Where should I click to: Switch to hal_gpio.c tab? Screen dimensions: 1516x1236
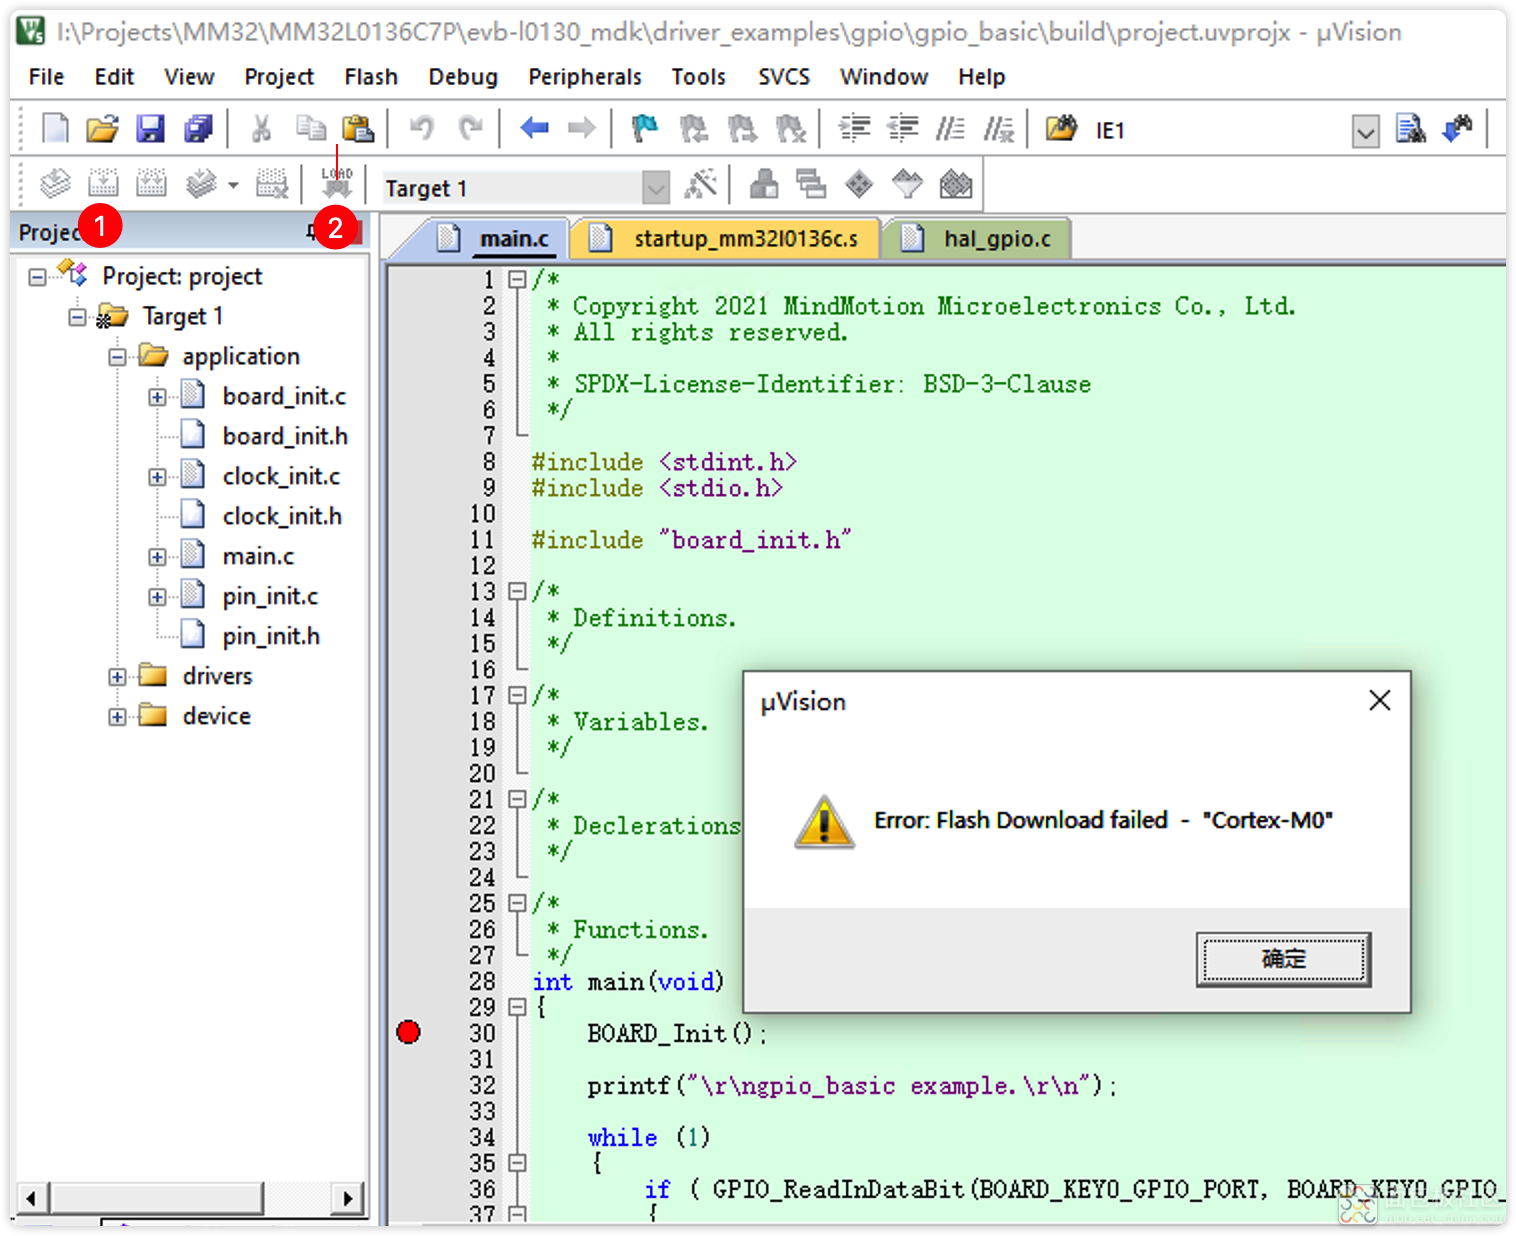point(978,239)
